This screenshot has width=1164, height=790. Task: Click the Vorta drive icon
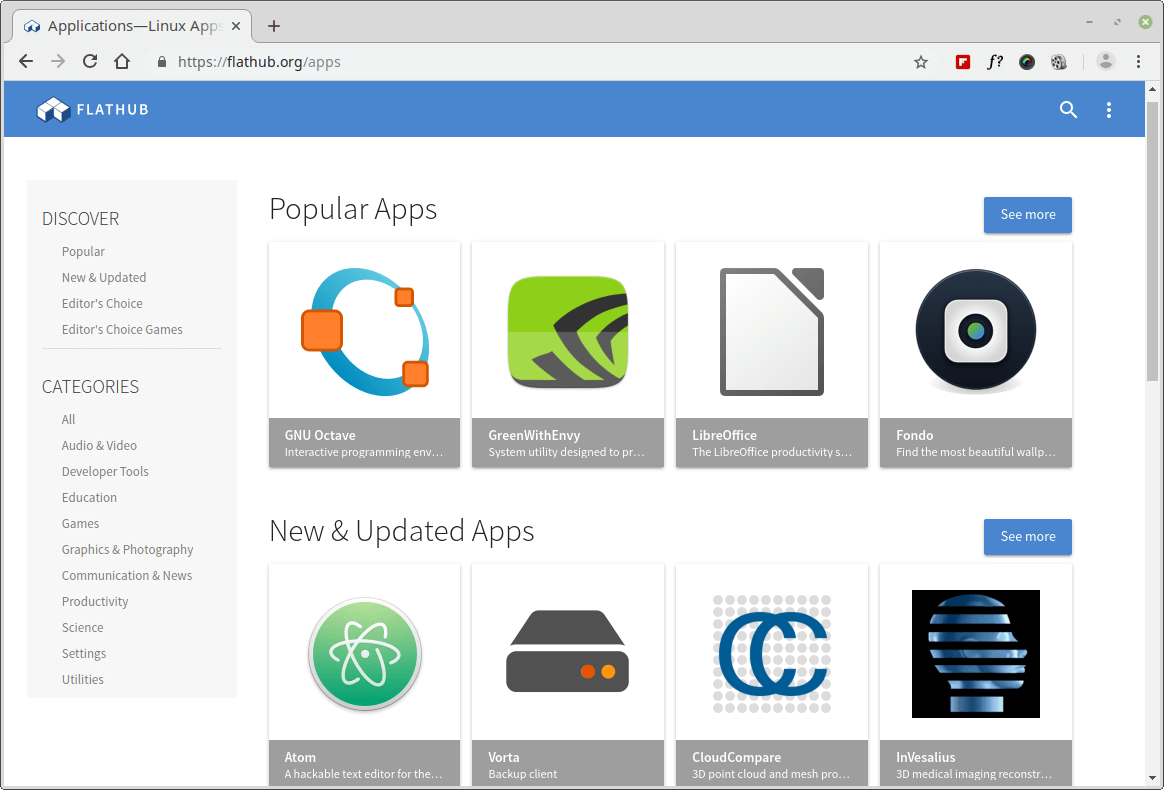(x=568, y=651)
